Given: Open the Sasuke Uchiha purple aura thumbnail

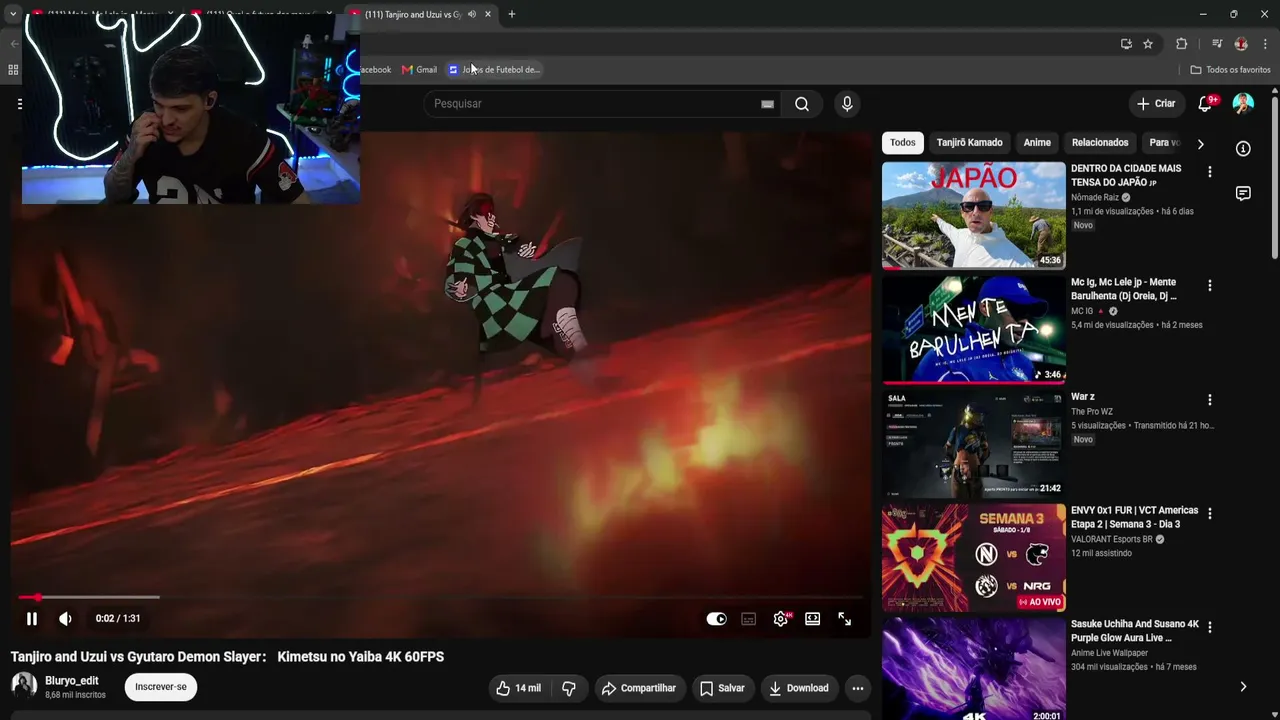Looking at the screenshot, I should pos(974,669).
